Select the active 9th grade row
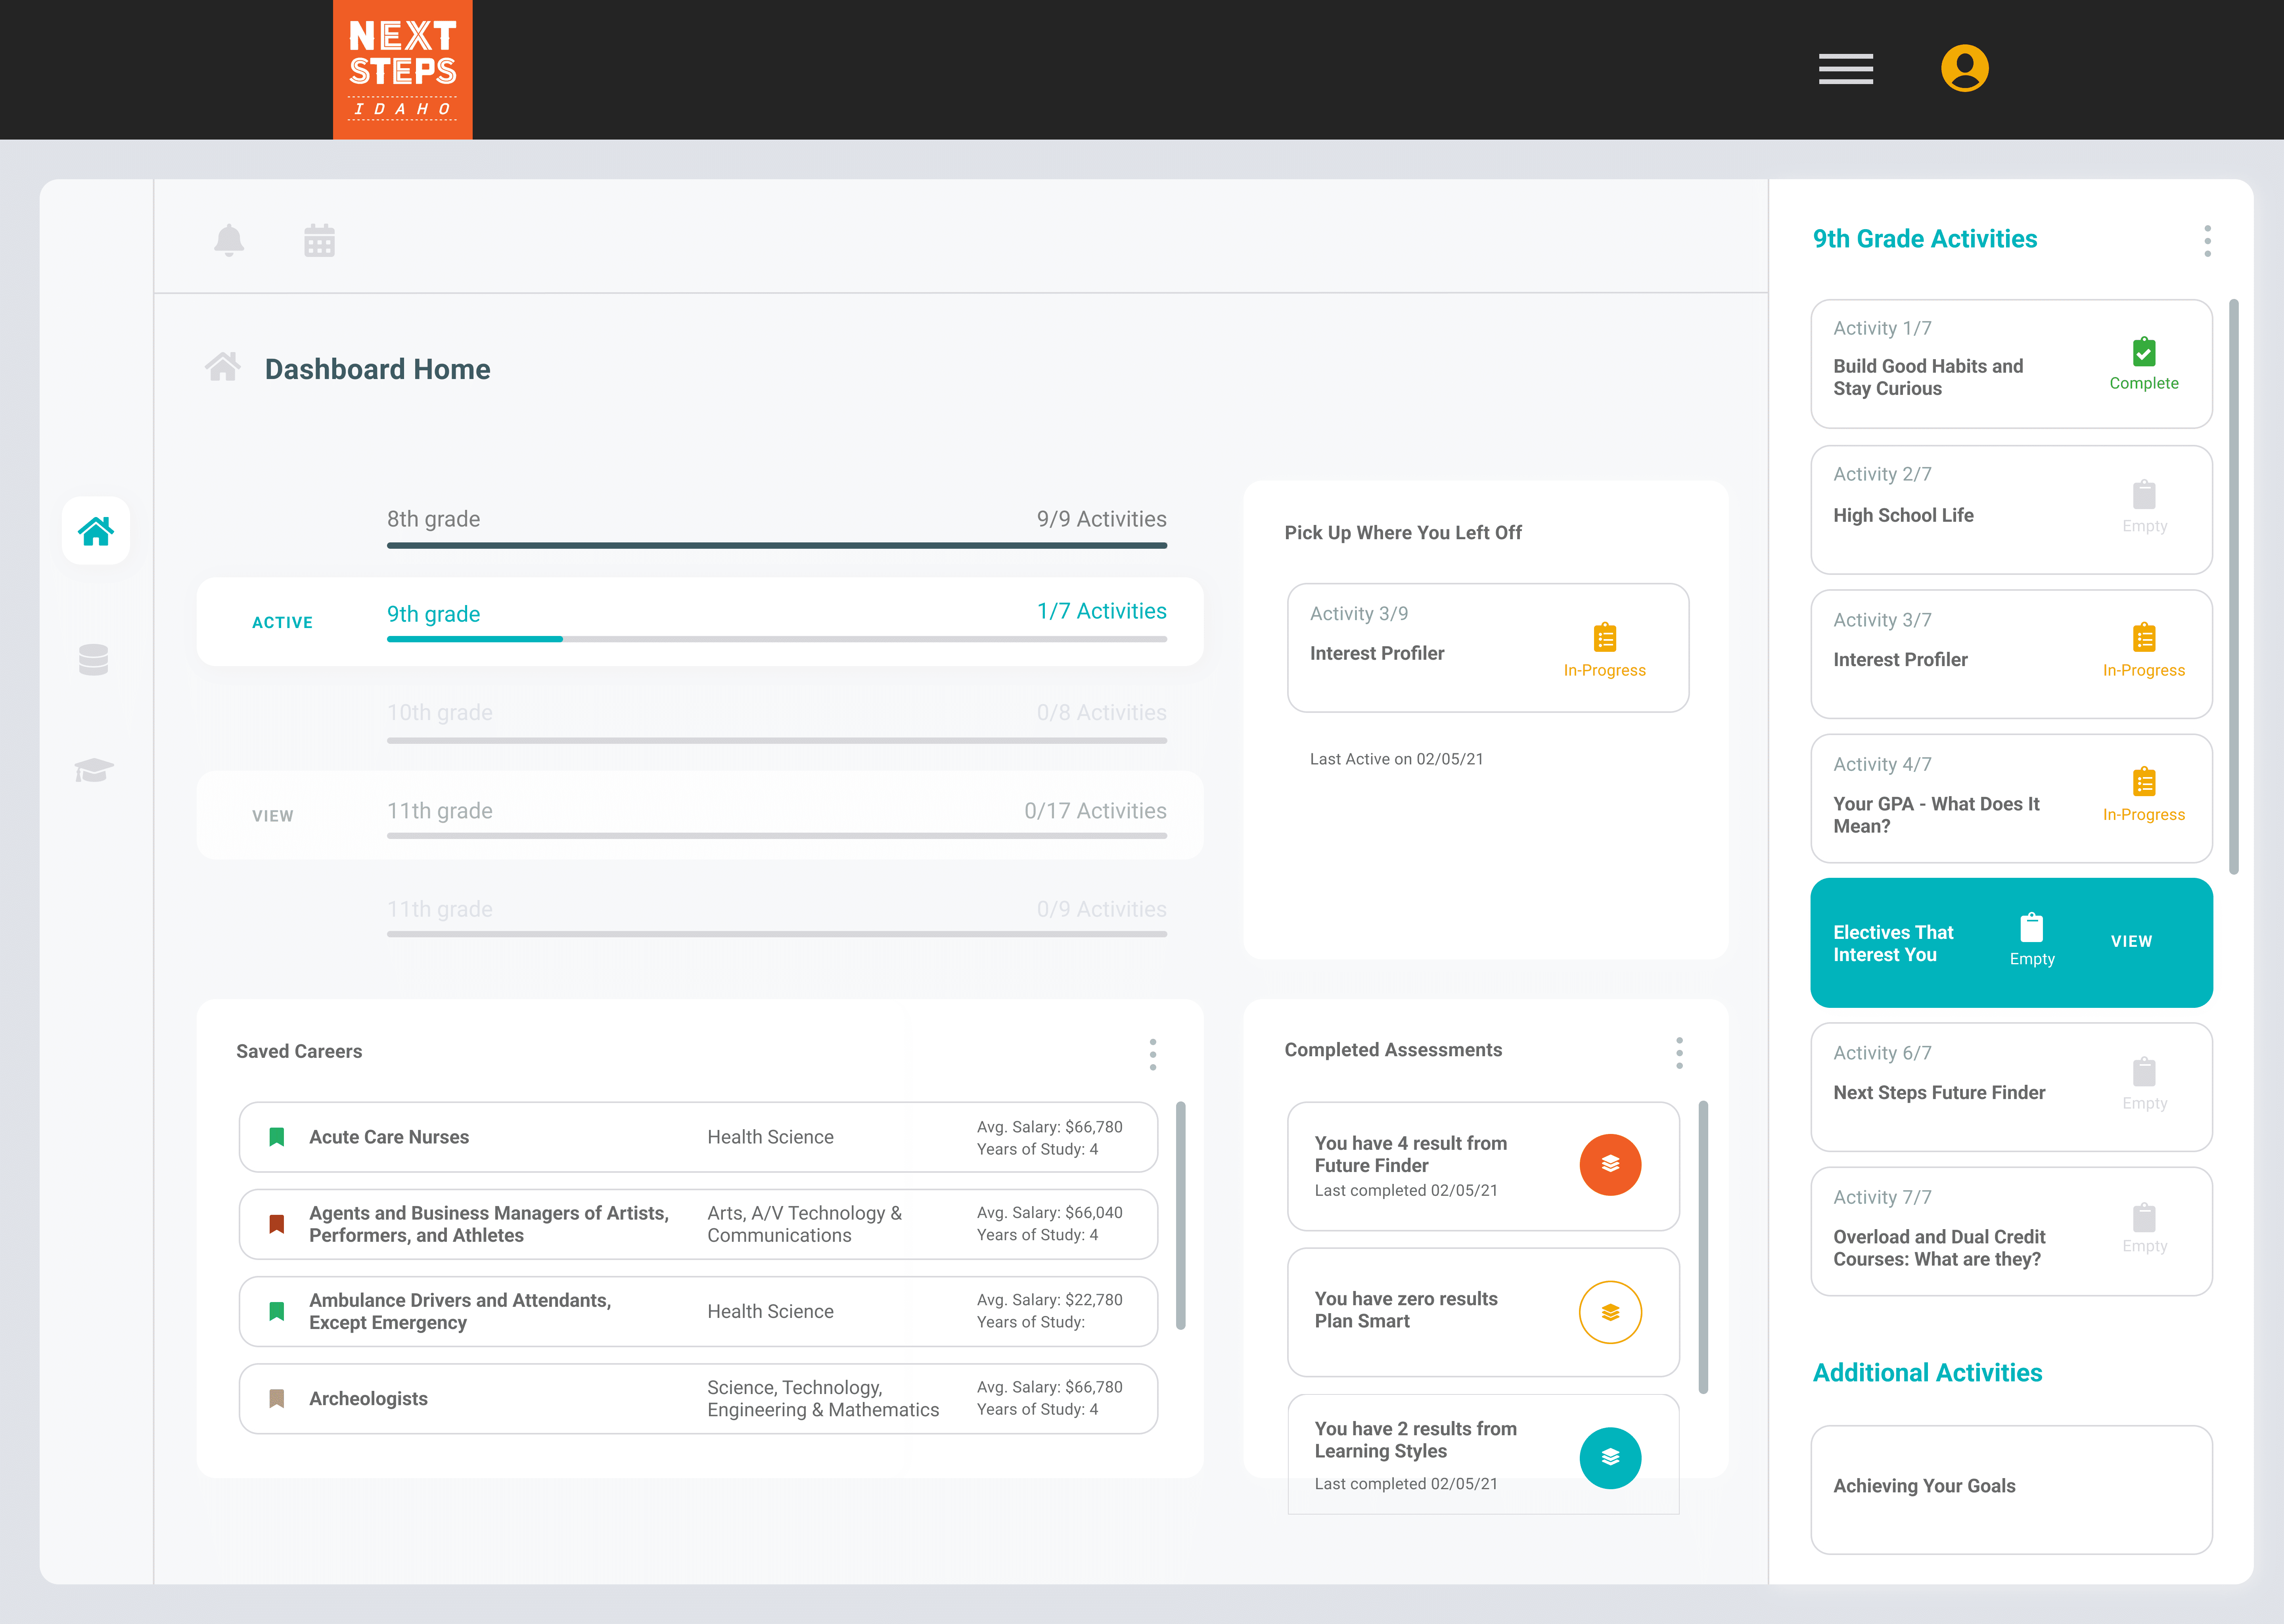The height and width of the screenshot is (1624, 2284). (700, 621)
